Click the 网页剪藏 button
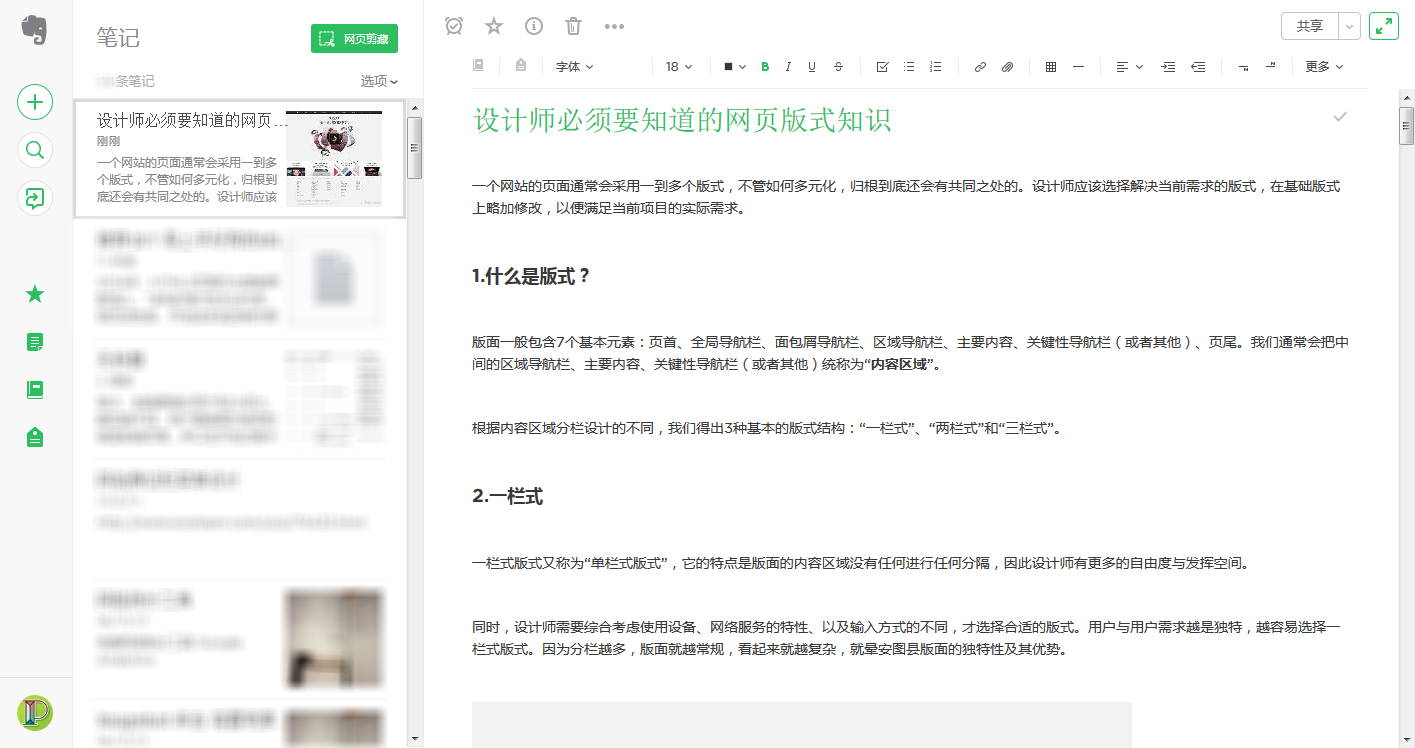Viewport: 1415px width, 748px height. tap(355, 37)
